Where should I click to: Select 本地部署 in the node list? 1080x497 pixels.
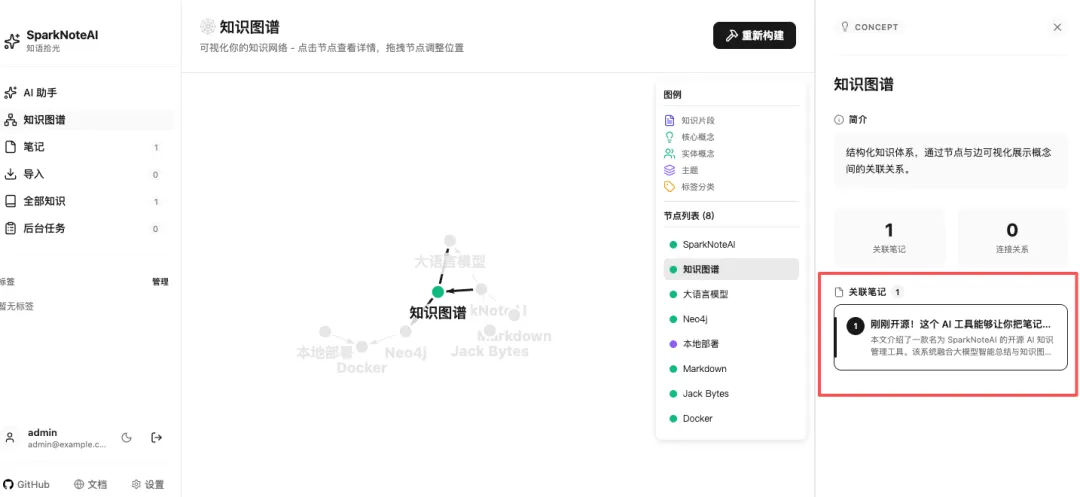[x=731, y=343]
